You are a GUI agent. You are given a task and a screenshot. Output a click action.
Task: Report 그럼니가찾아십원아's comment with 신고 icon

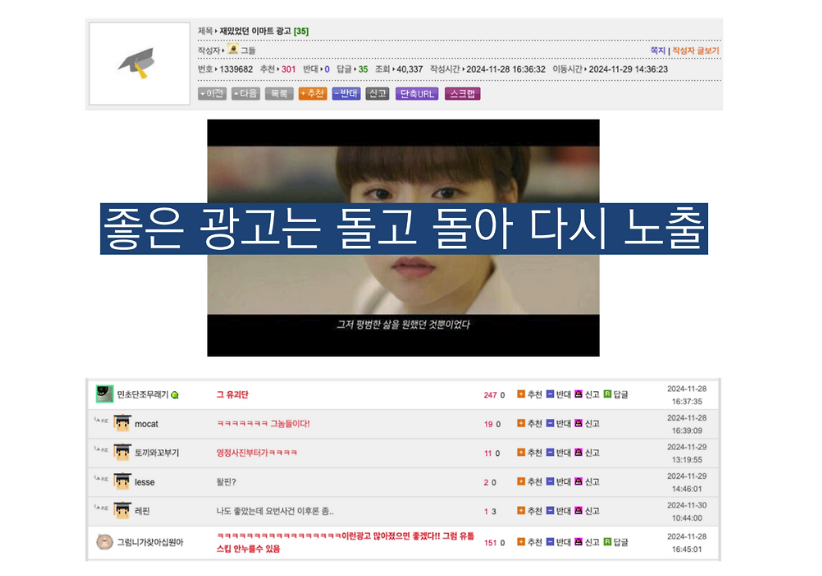[578, 542]
